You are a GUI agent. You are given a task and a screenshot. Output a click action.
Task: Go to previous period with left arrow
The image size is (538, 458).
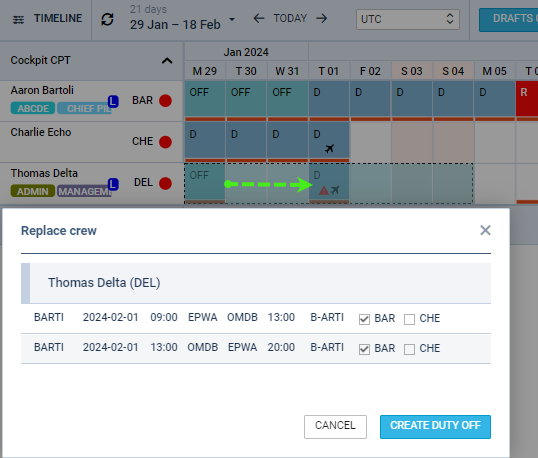[259, 18]
